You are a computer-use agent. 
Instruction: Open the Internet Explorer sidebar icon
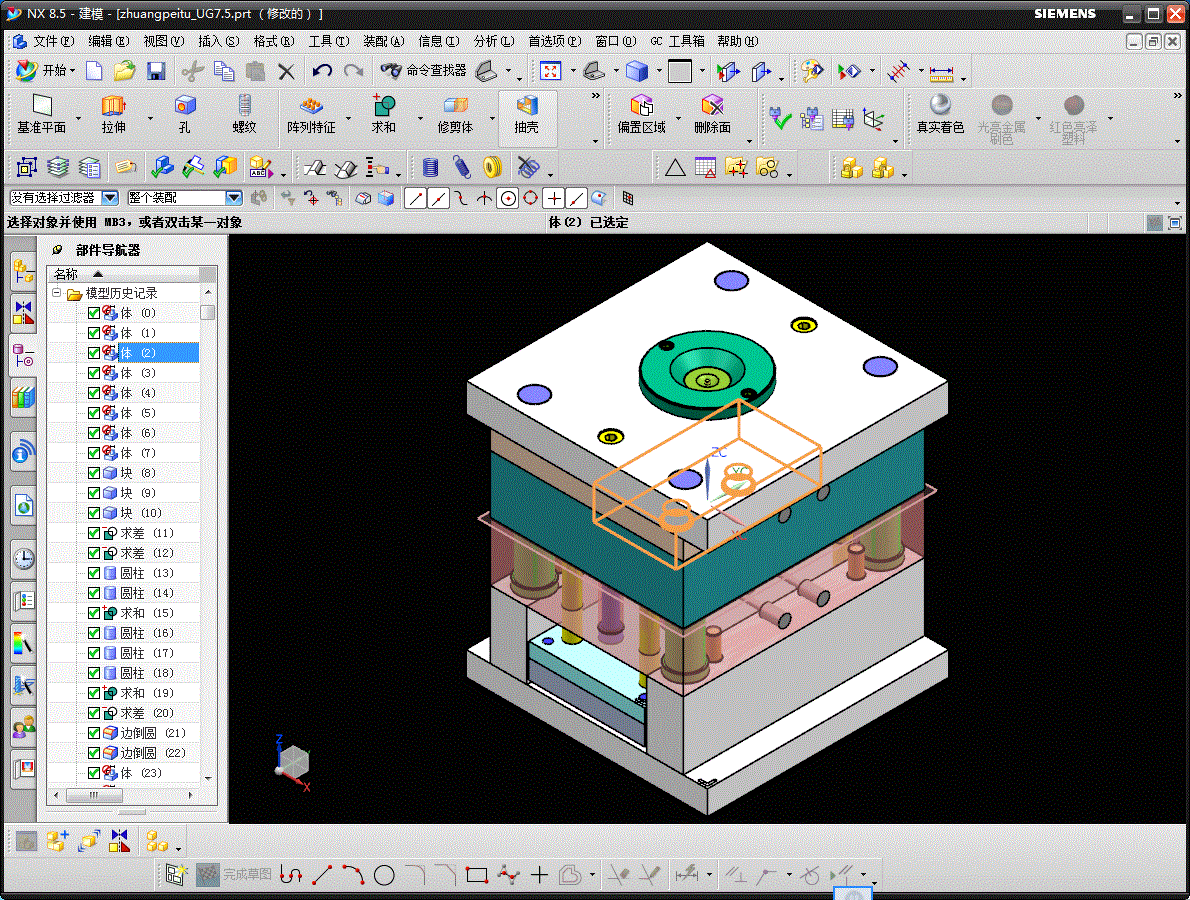[x=24, y=505]
